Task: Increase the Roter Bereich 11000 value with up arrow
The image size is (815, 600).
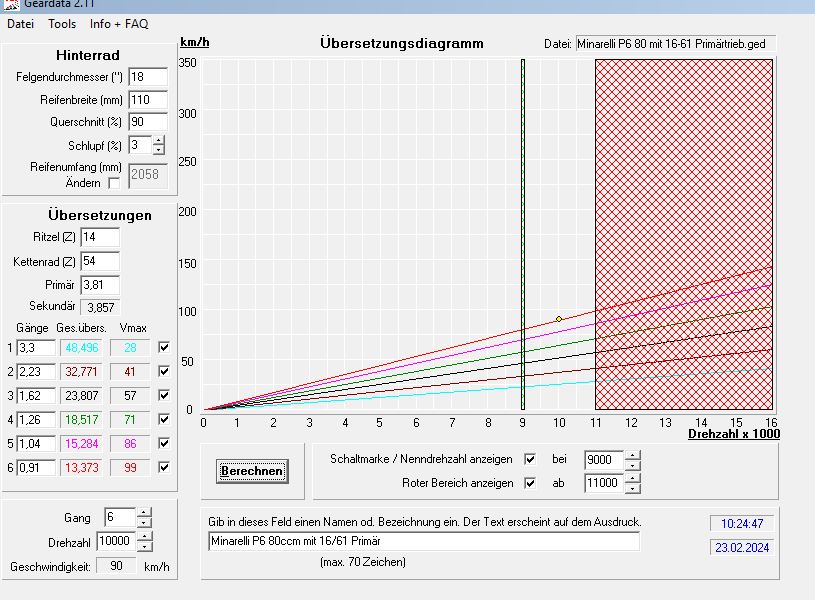Action: pos(632,478)
